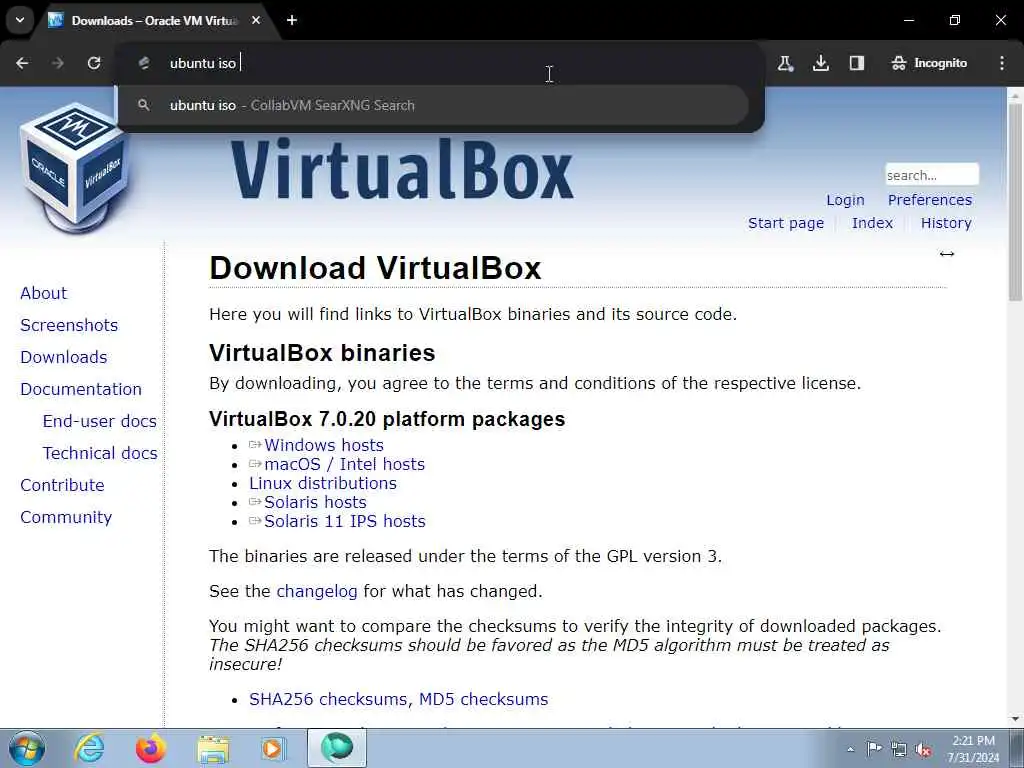
Task: Open the Action Center flag icon
Action: (x=874, y=749)
